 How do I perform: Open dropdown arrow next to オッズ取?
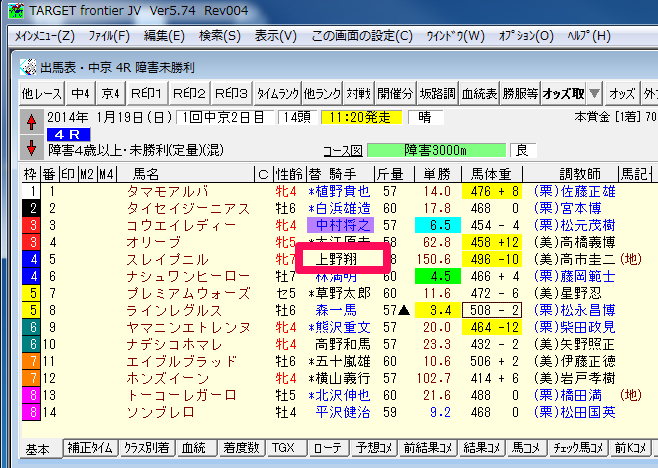point(594,93)
